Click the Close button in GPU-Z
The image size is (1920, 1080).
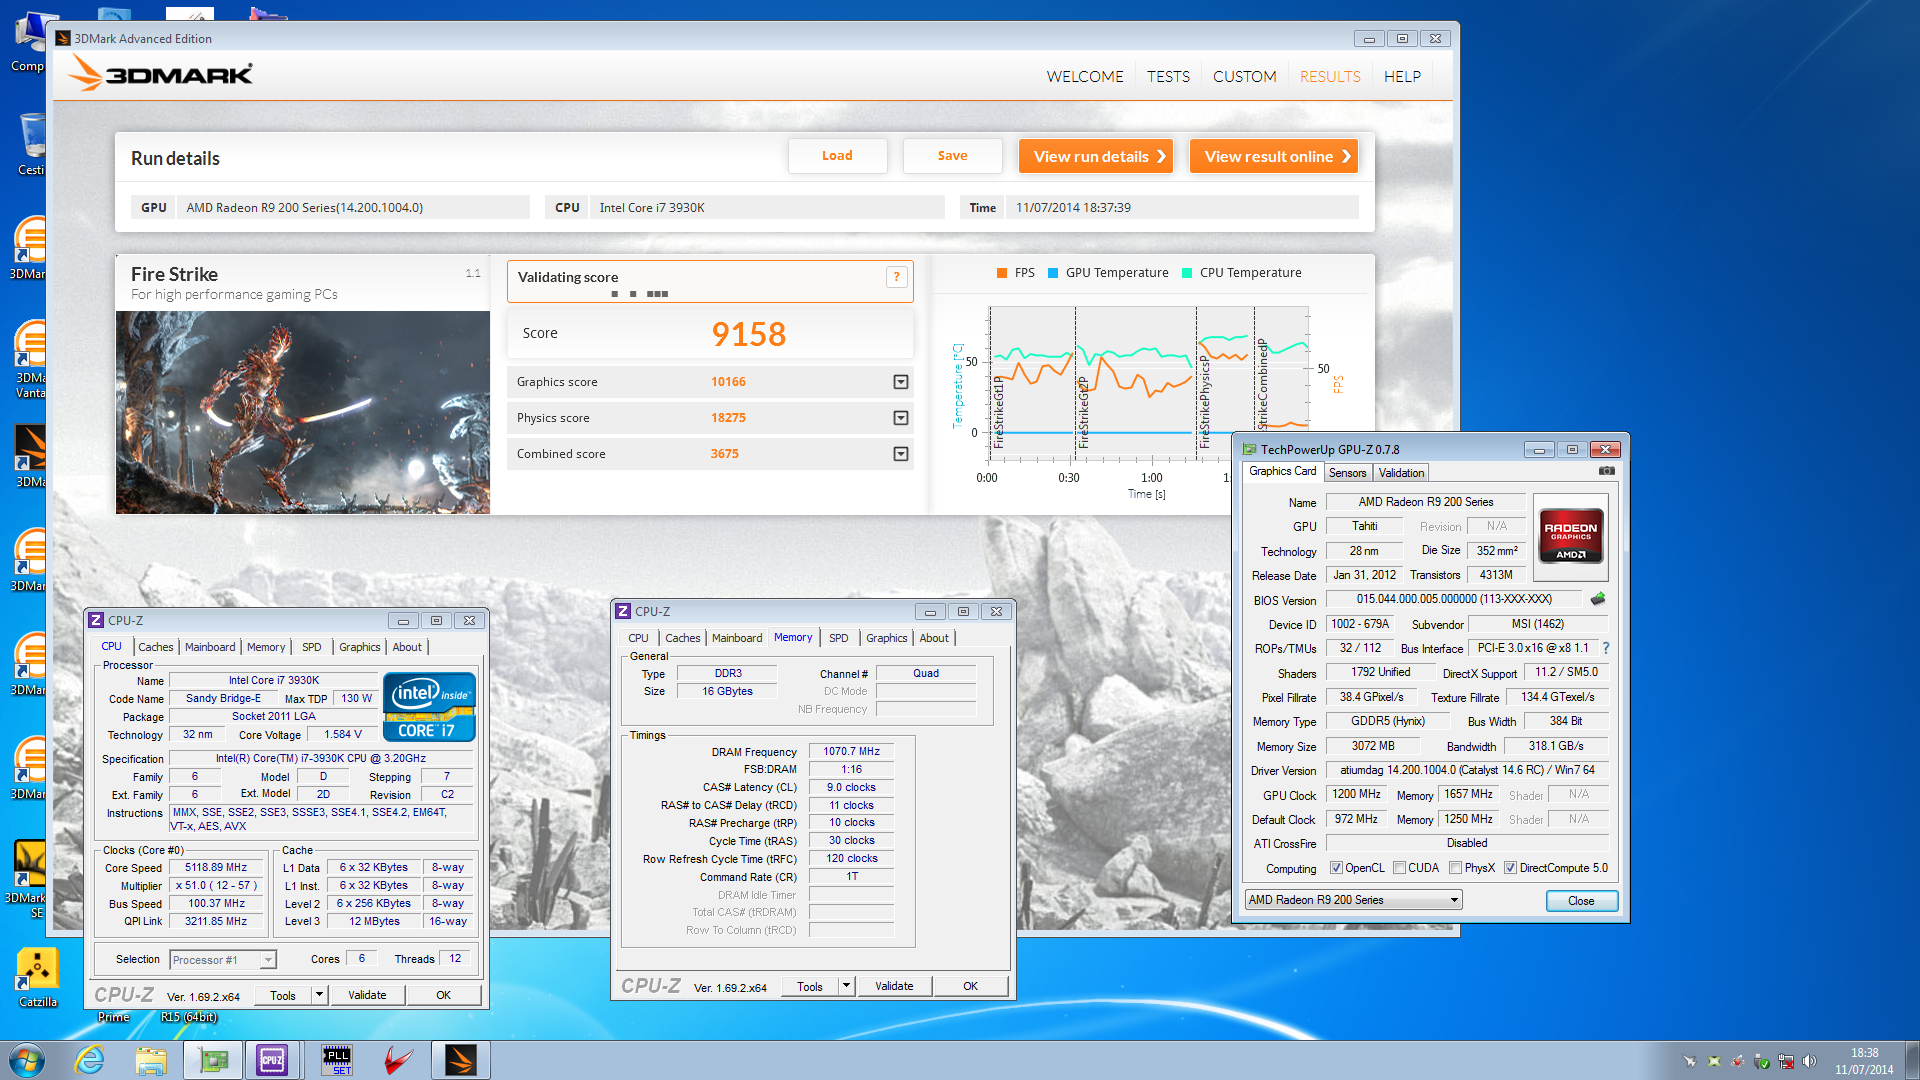pos(1581,901)
